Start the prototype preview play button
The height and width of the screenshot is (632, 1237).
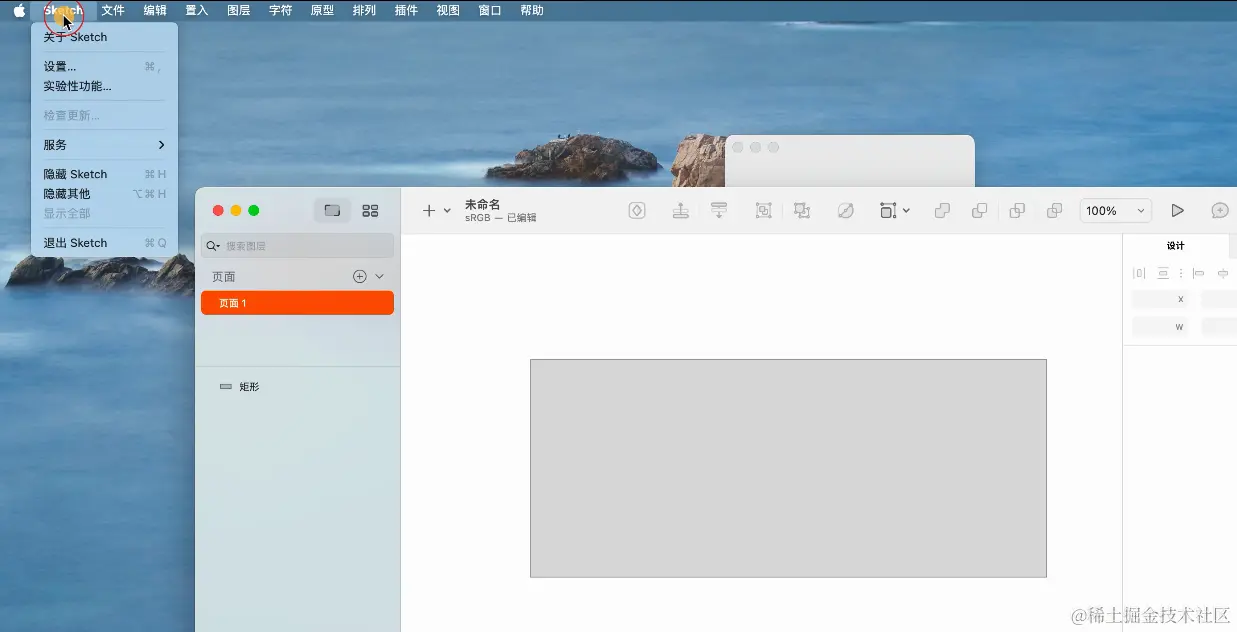pos(1177,210)
